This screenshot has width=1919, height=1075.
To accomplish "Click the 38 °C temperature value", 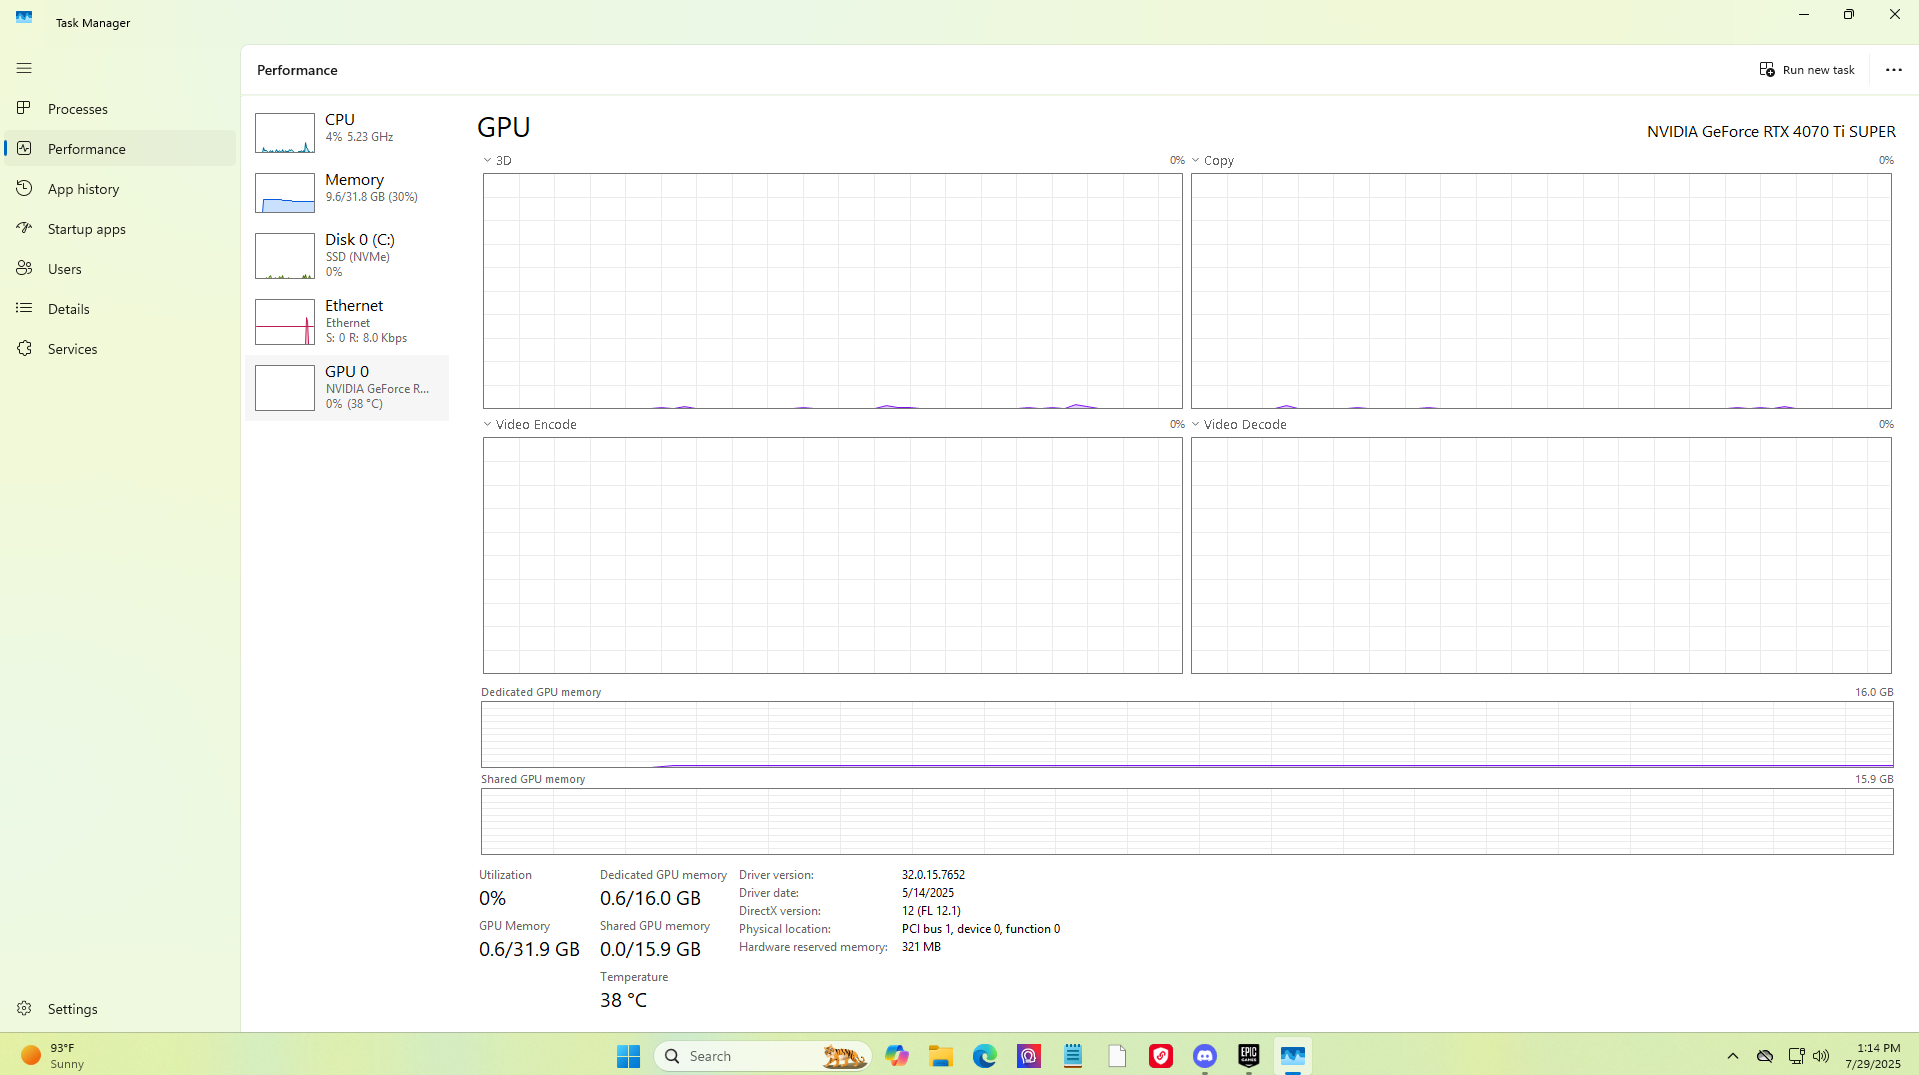I will (623, 999).
